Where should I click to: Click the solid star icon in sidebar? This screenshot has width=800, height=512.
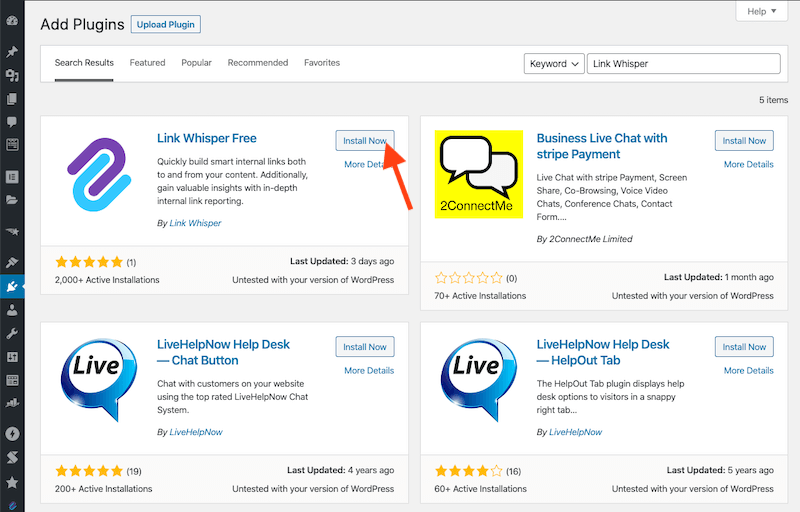[12, 482]
